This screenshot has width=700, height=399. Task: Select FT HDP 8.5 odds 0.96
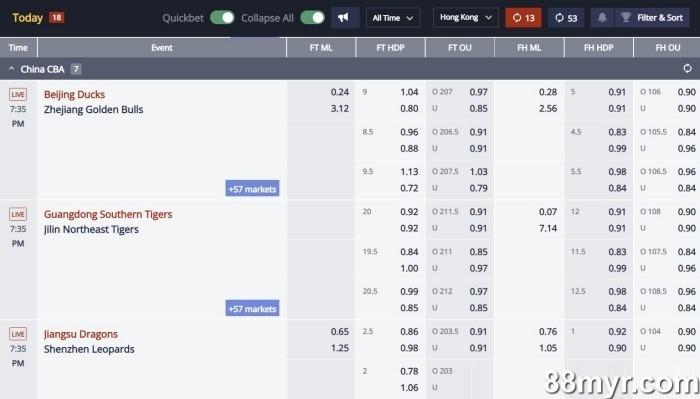[x=409, y=132]
